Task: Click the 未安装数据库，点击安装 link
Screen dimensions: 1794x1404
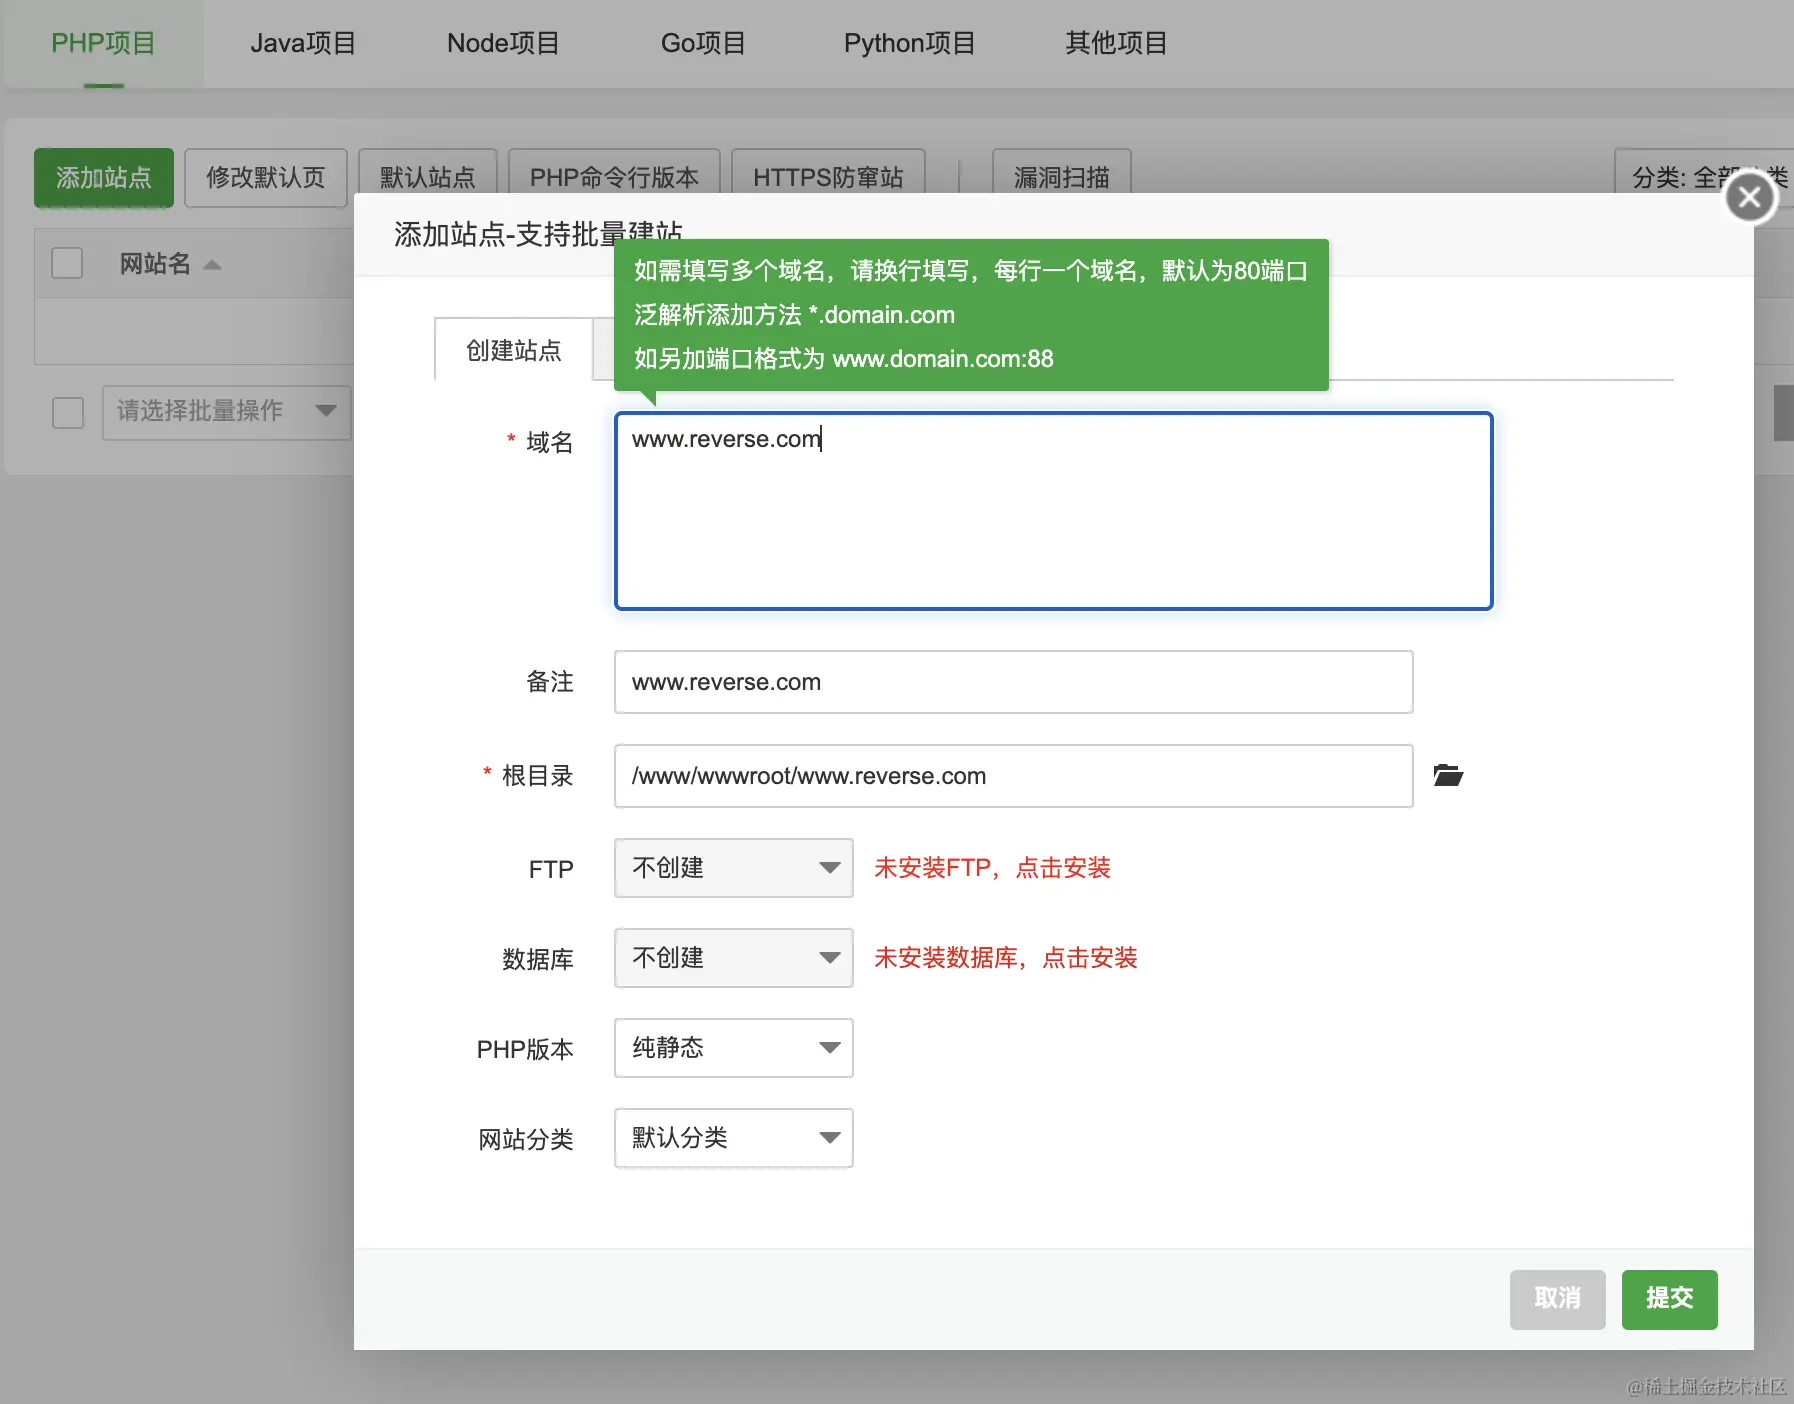Action: point(1006,958)
